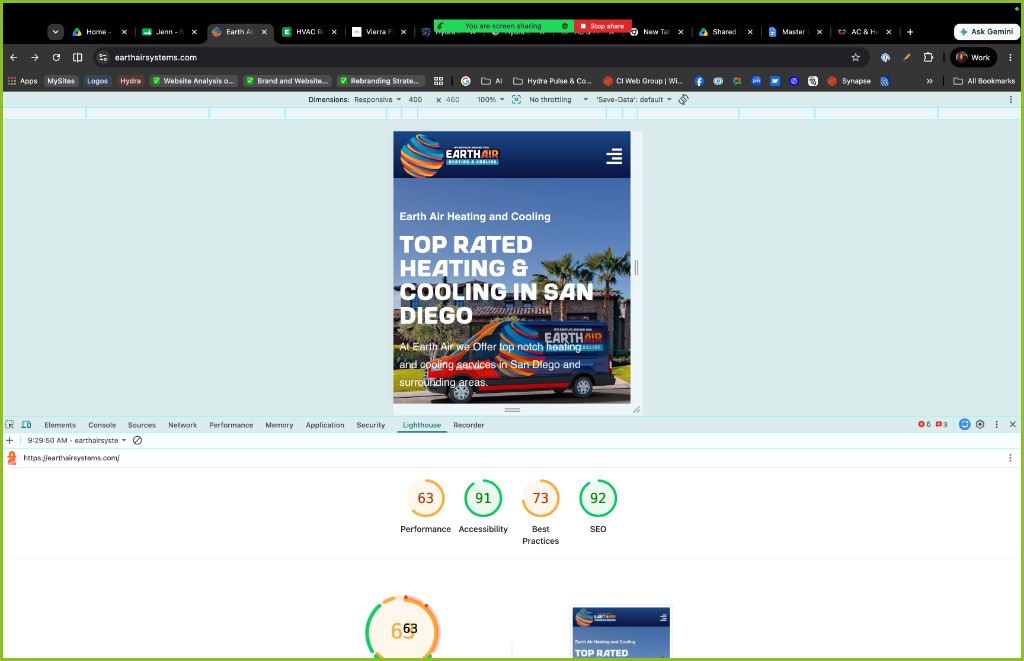
Task: Open device toolbar more options menu
Action: [1010, 100]
